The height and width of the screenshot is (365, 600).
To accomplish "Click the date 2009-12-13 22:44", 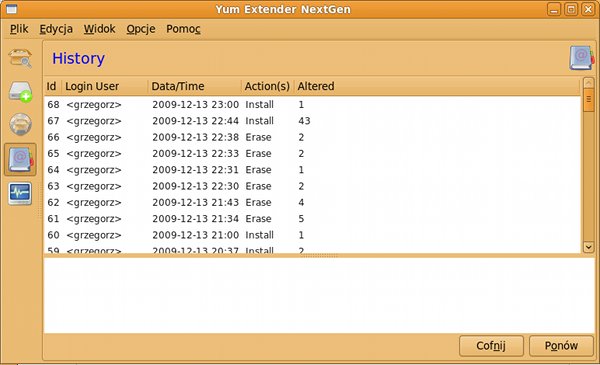I will [x=196, y=121].
